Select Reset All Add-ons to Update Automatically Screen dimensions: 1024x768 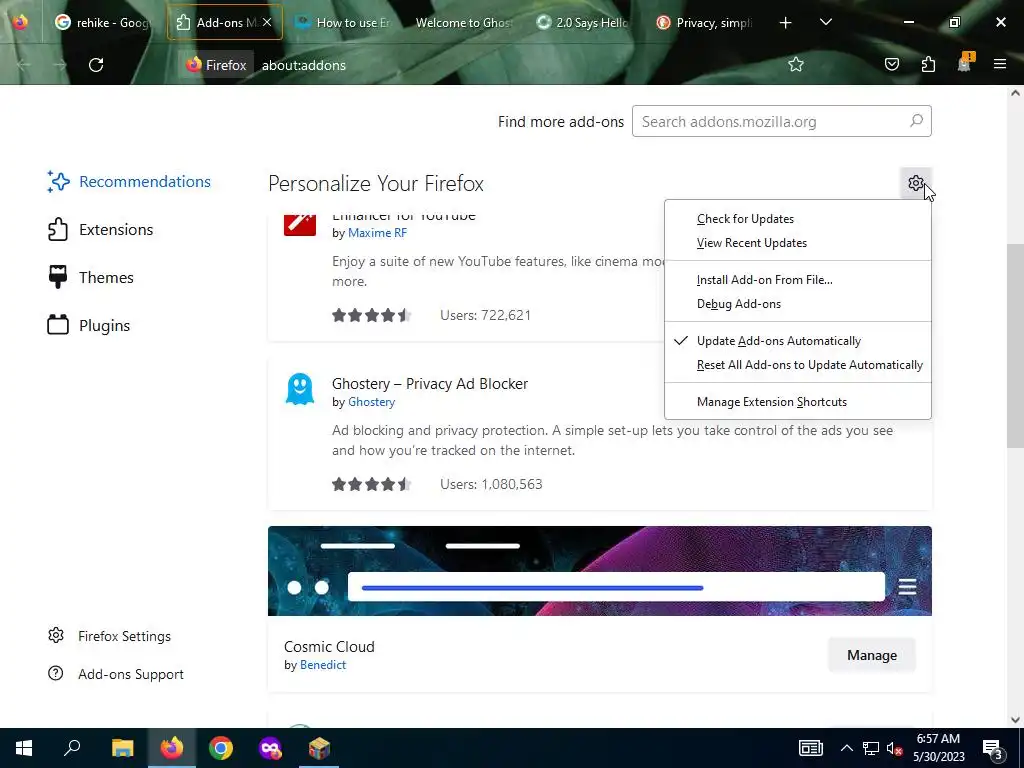[x=797, y=365]
